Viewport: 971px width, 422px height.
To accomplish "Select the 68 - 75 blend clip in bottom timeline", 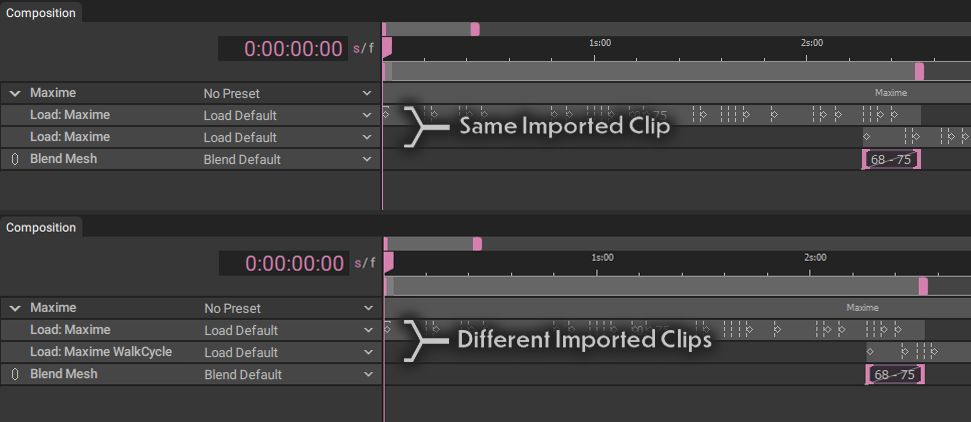I will (x=895, y=374).
